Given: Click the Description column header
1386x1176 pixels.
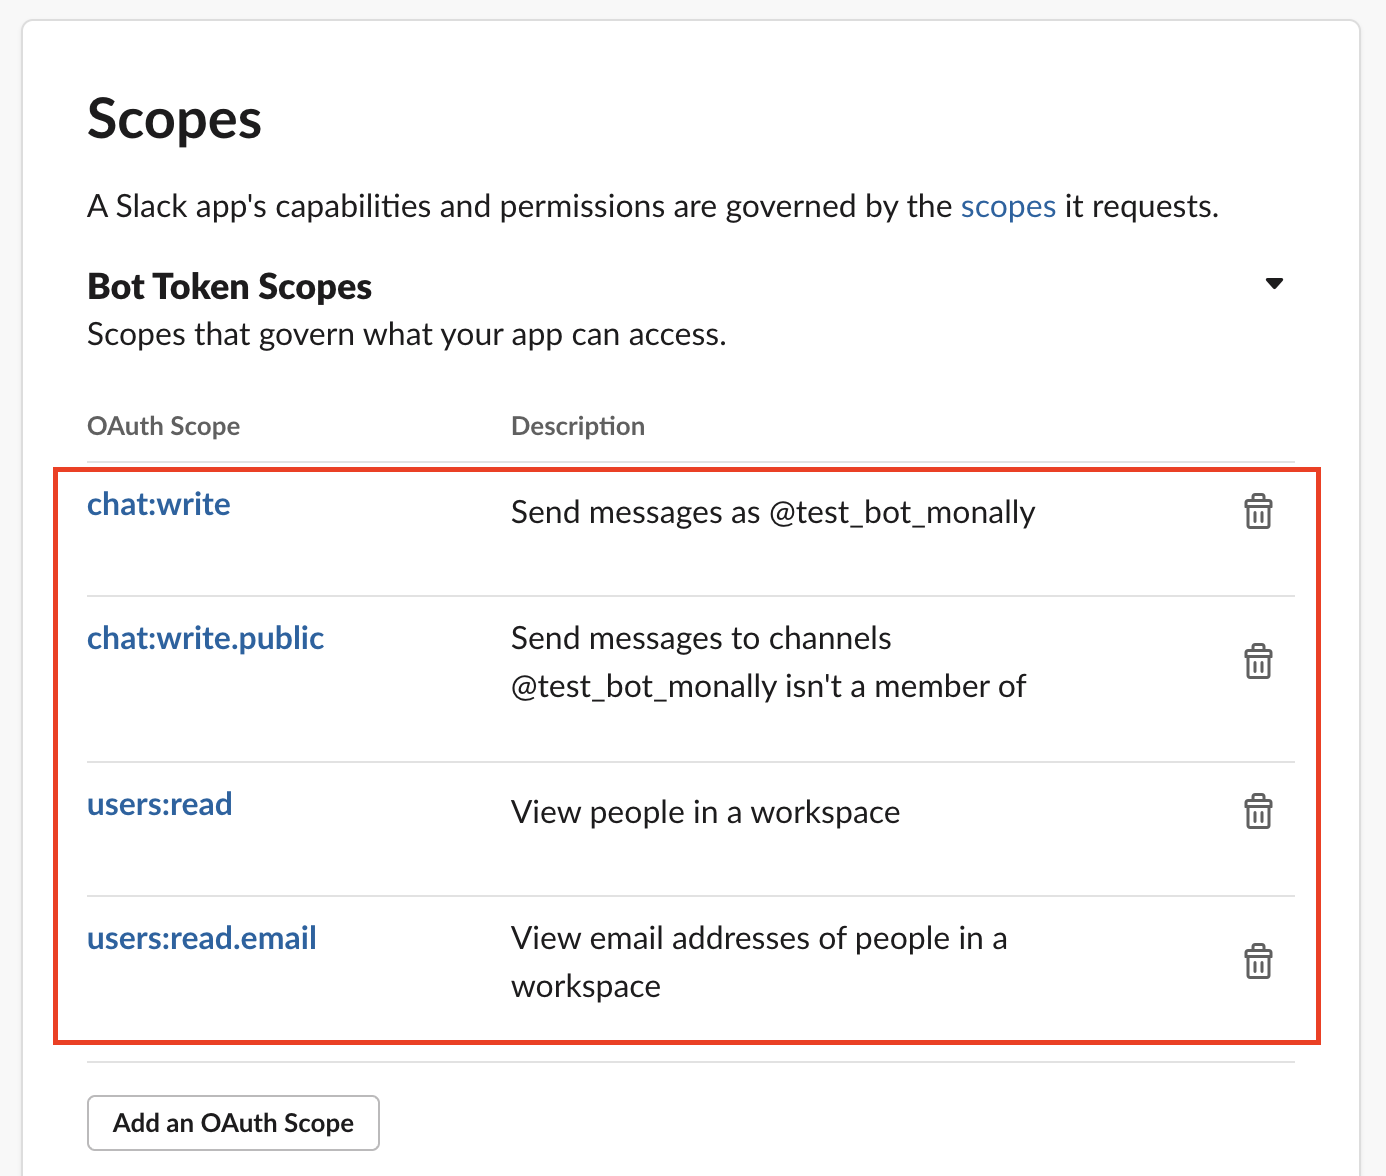Looking at the screenshot, I should click(578, 426).
